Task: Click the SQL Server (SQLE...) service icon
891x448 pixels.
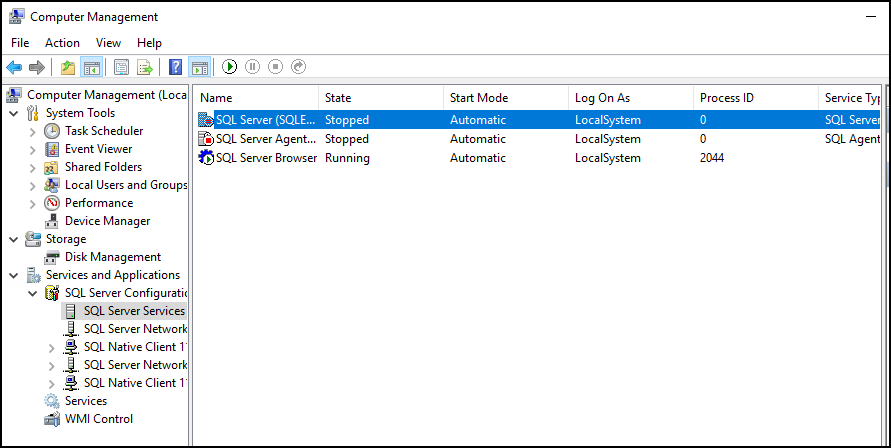Action: point(206,120)
